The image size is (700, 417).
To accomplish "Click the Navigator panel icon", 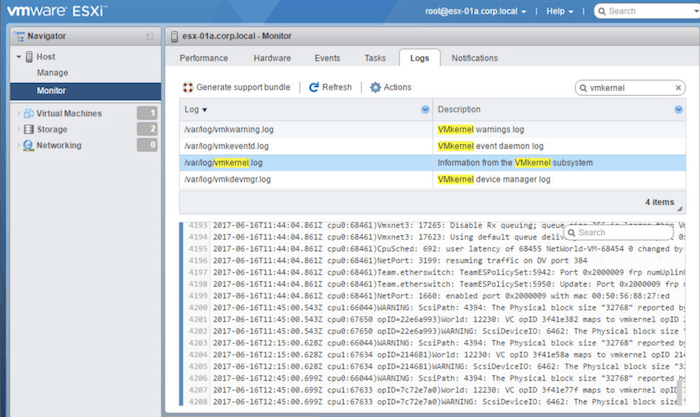I will pyautogui.click(x=19, y=36).
